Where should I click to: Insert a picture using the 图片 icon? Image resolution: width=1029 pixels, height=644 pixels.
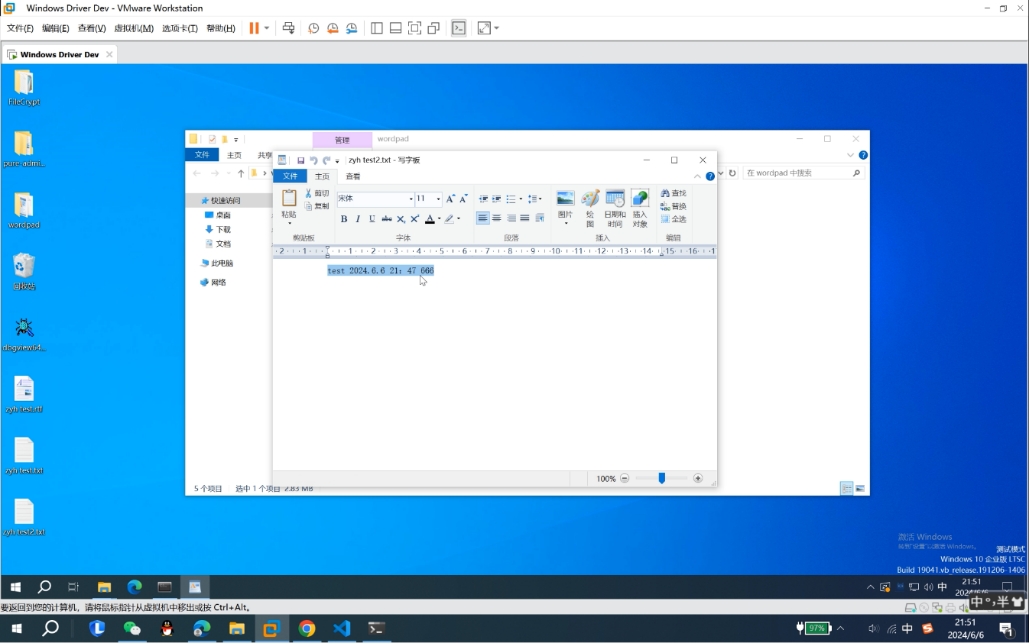tap(565, 201)
